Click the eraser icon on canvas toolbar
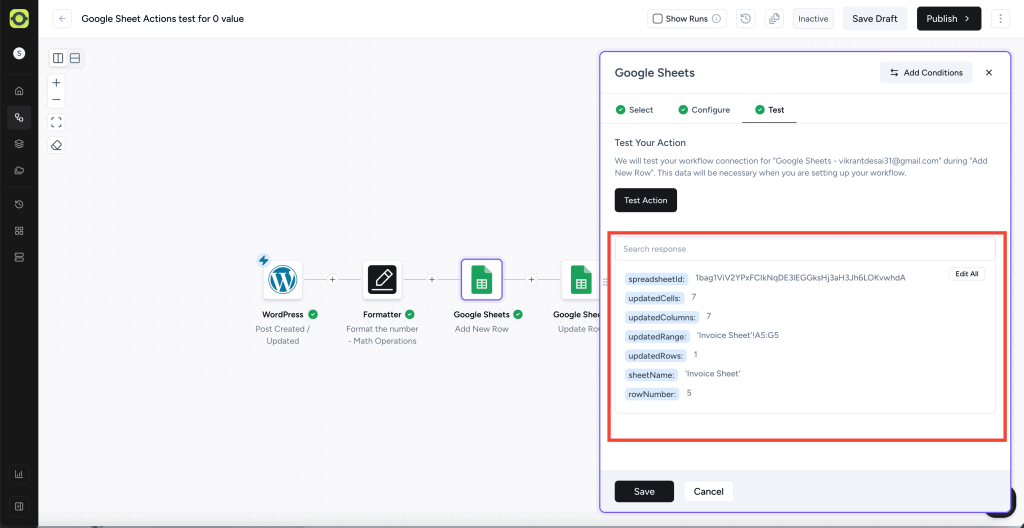Image resolution: width=1024 pixels, height=528 pixels. pos(57,145)
